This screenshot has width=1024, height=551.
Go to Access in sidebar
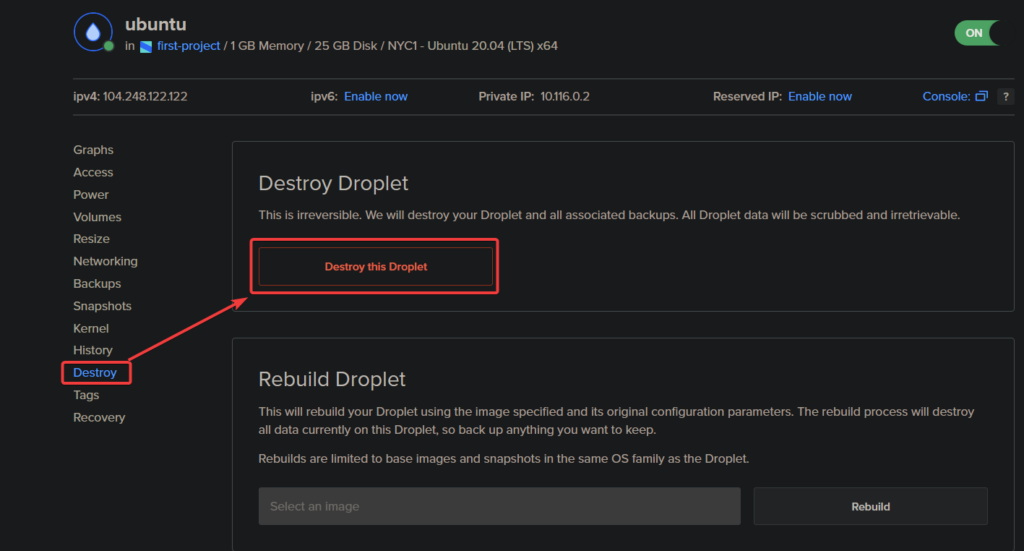pyautogui.click(x=93, y=172)
